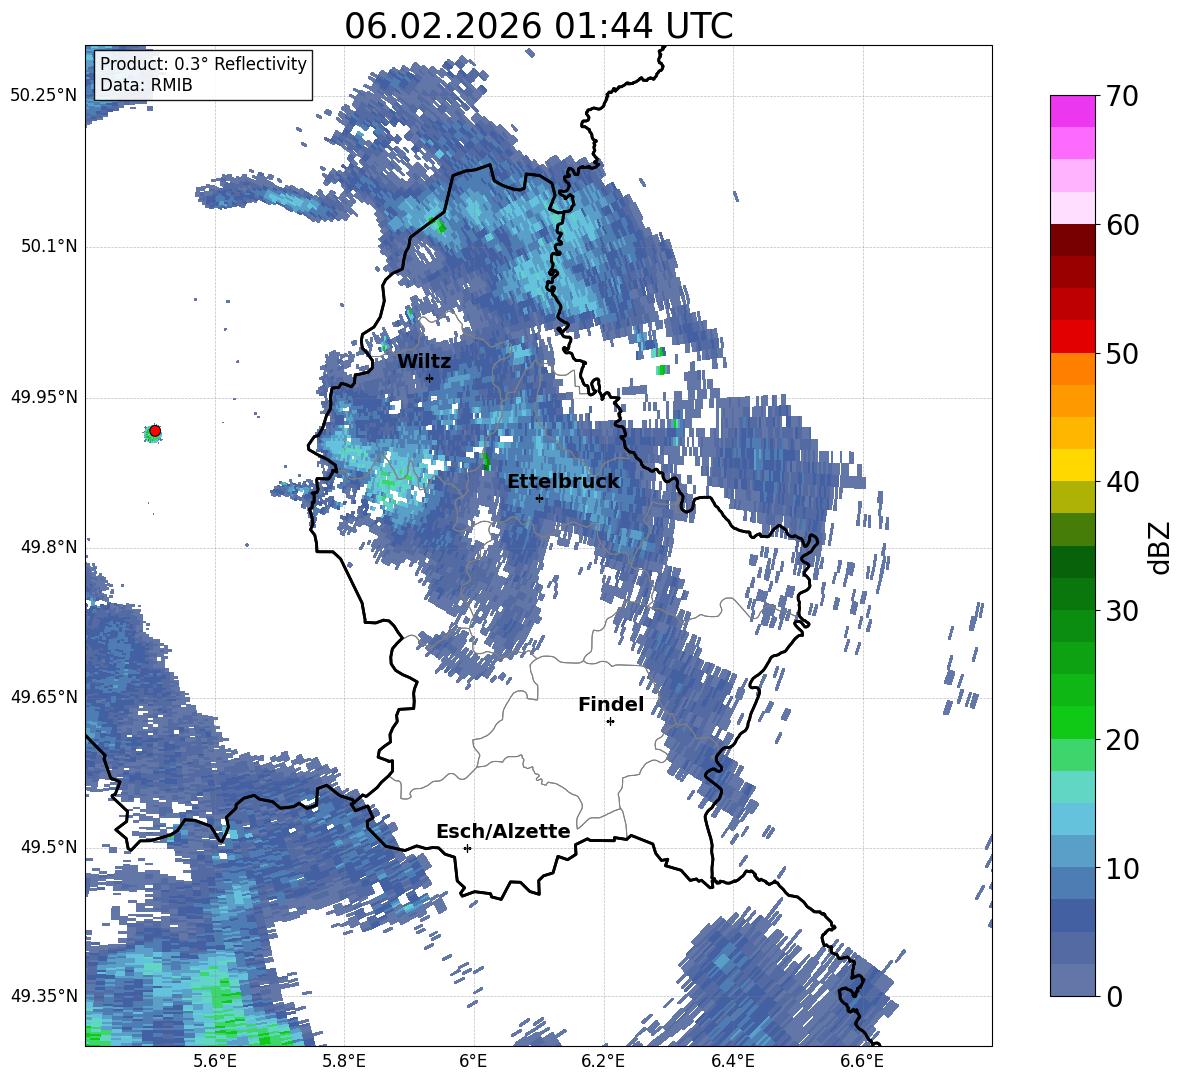1184x1081 pixels.
Task: Click the colorbar tick label 40
Action: [x=1122, y=482]
